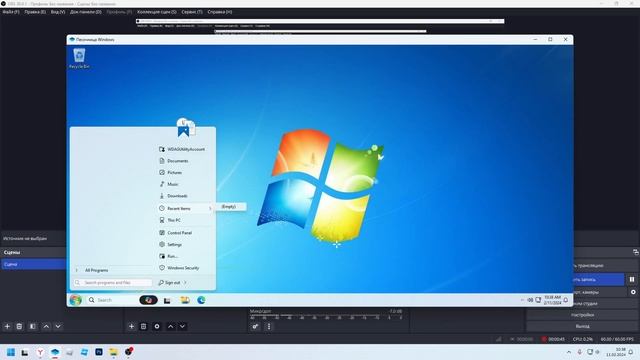The width and height of the screenshot is (640, 360).
Task: Start the virtual camera button in OBS controls
Action: [600, 292]
